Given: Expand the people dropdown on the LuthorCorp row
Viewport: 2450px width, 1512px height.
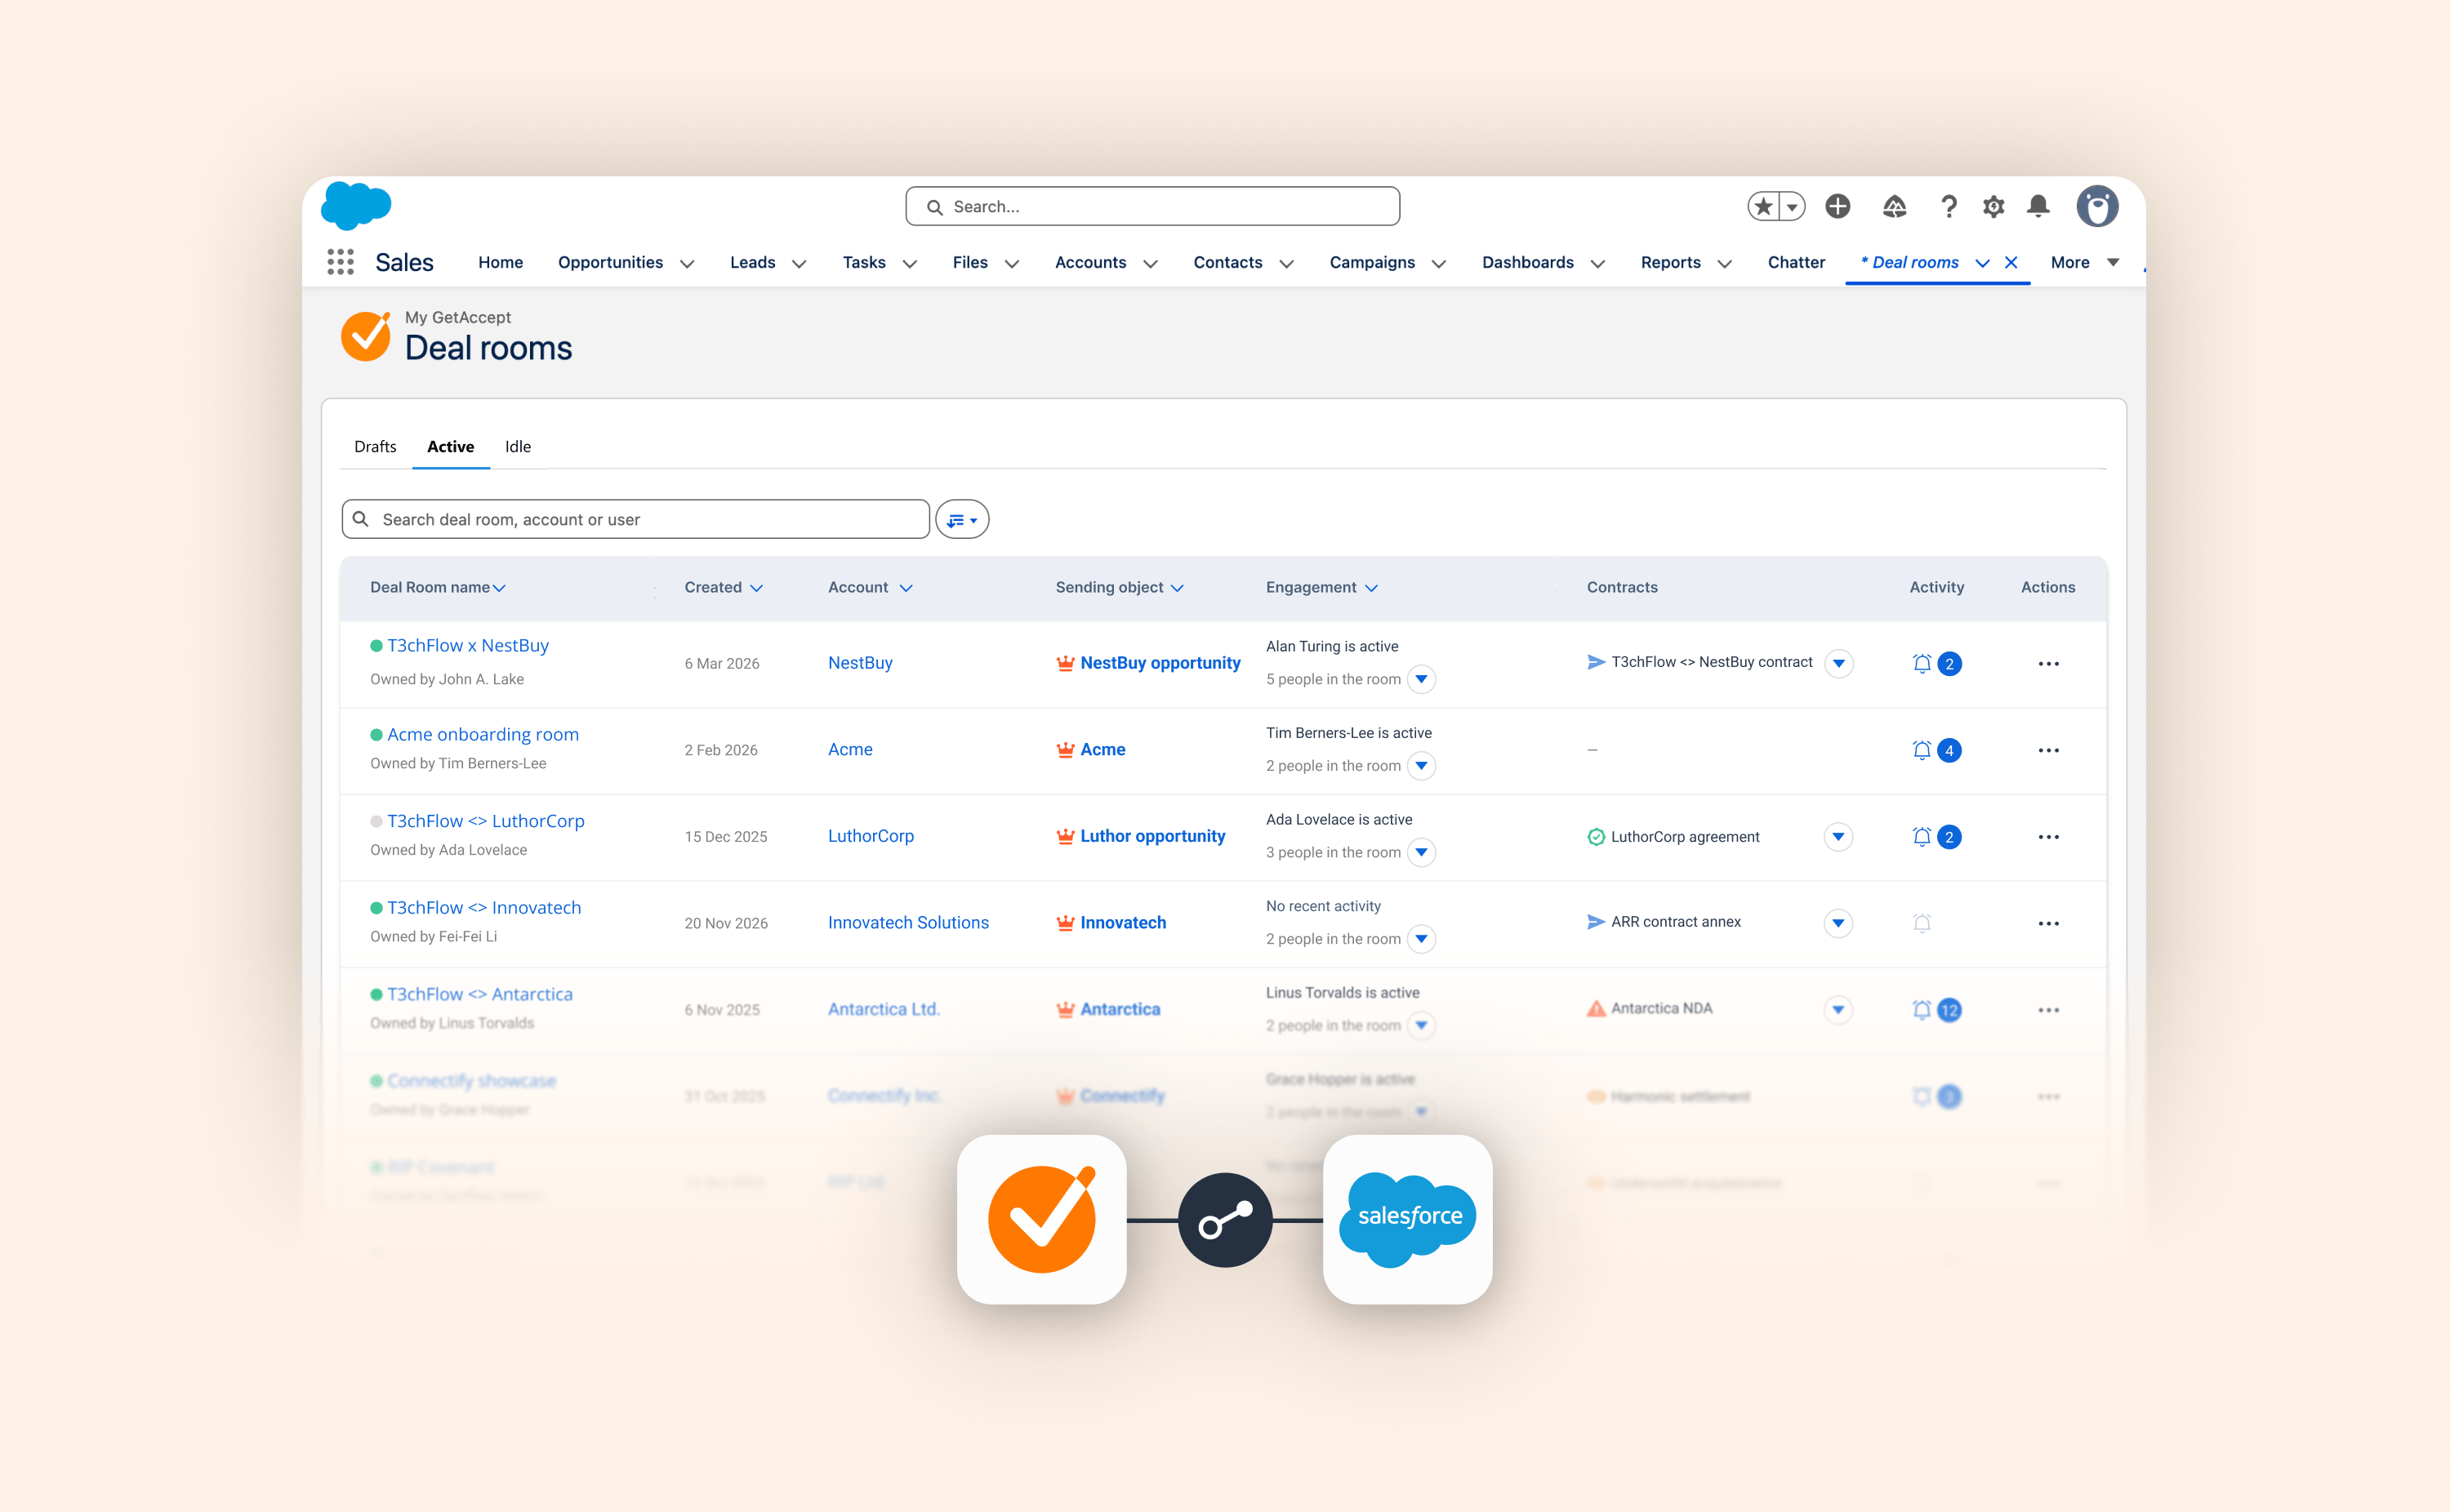Looking at the screenshot, I should (x=1421, y=852).
